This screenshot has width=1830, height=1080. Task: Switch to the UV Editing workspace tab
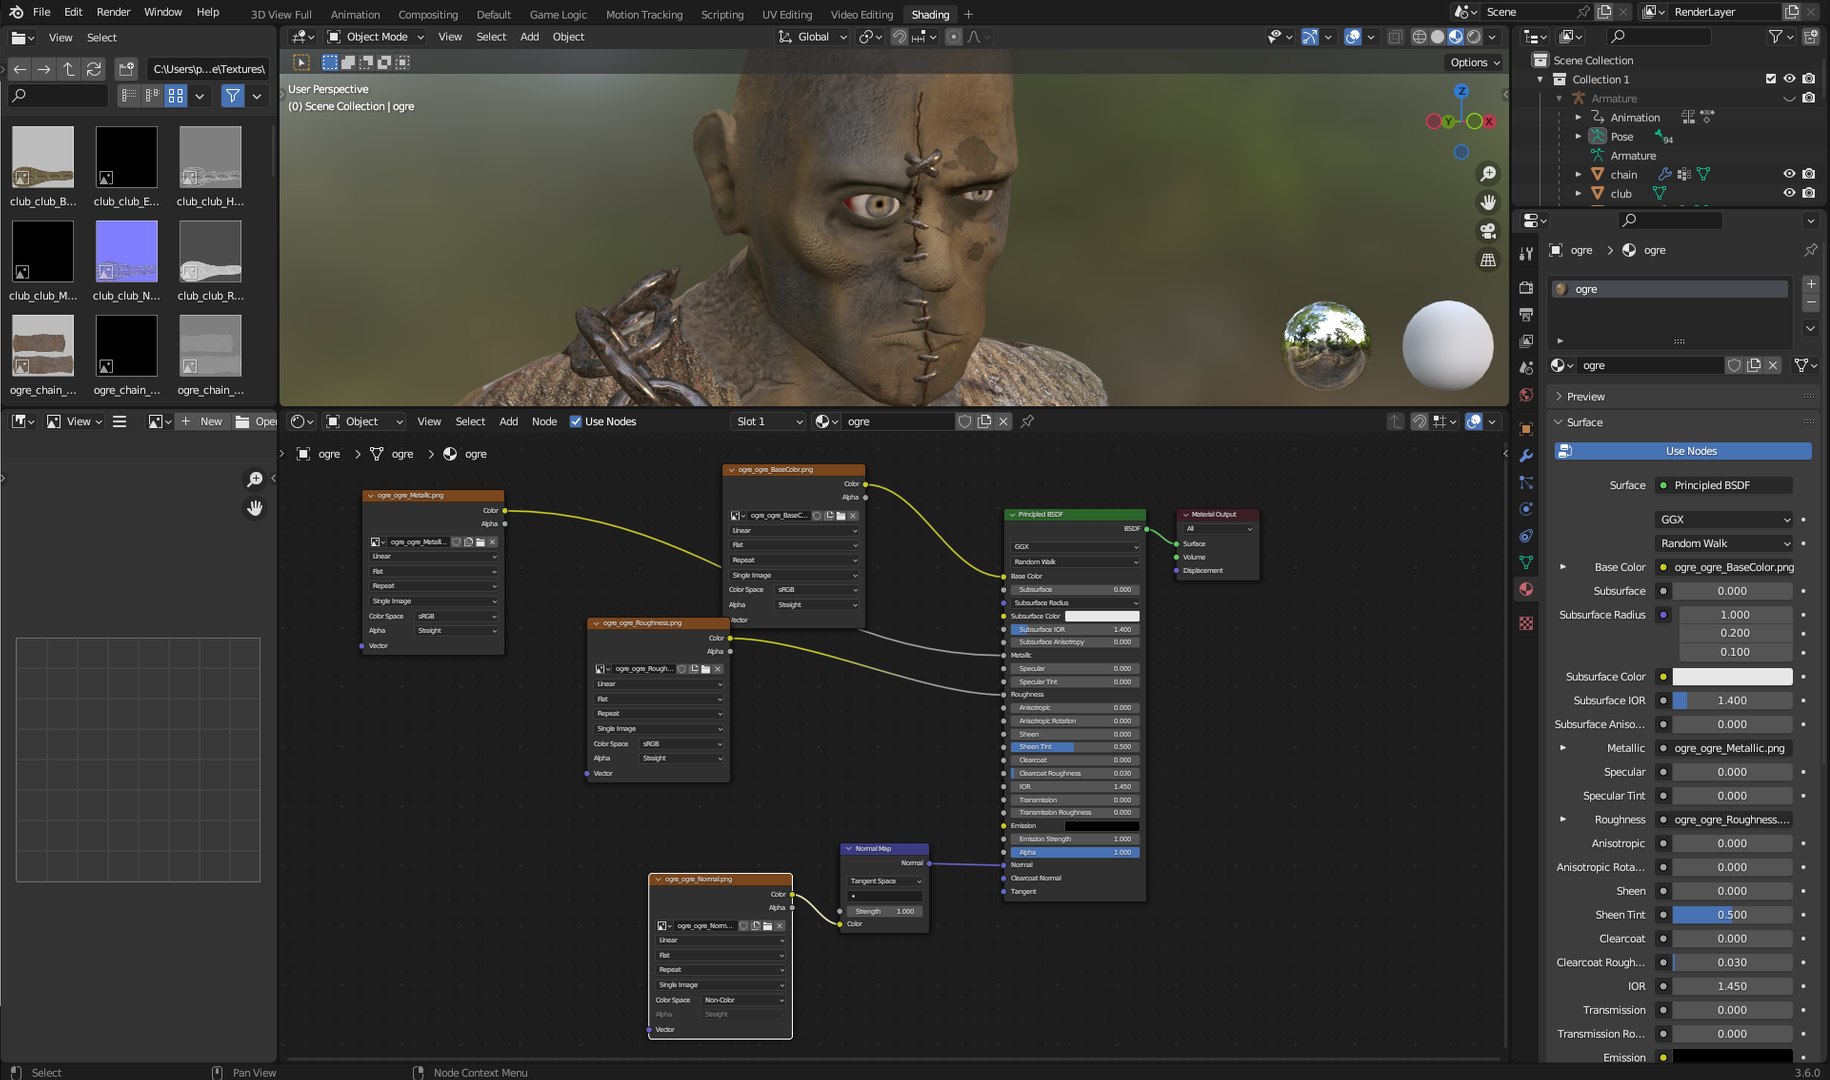click(x=787, y=14)
